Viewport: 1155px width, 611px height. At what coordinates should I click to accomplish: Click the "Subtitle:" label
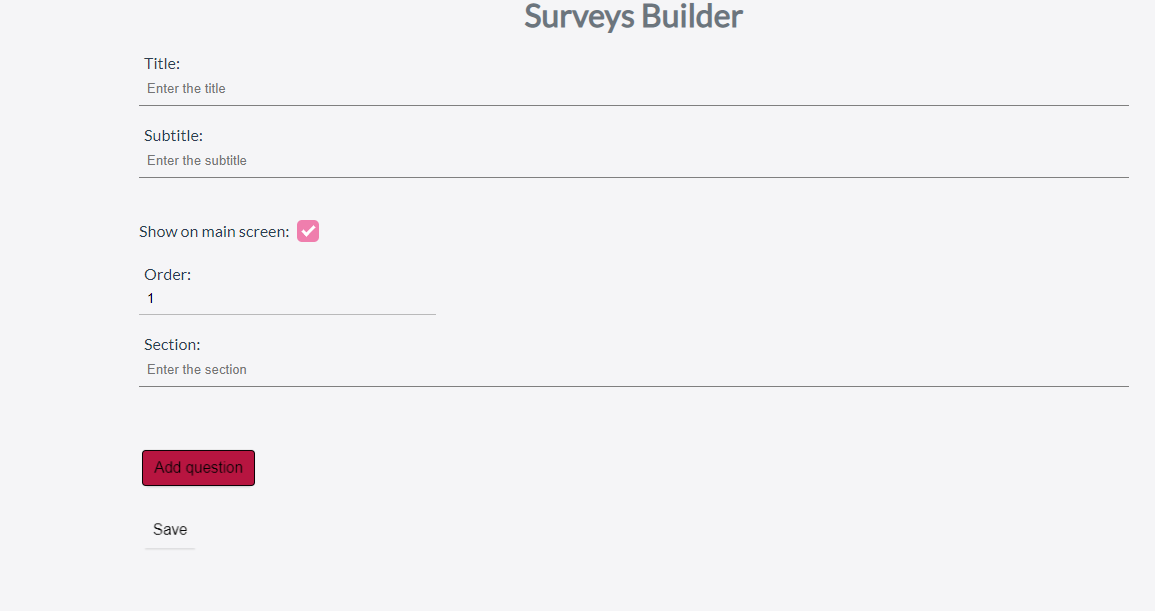(x=173, y=136)
